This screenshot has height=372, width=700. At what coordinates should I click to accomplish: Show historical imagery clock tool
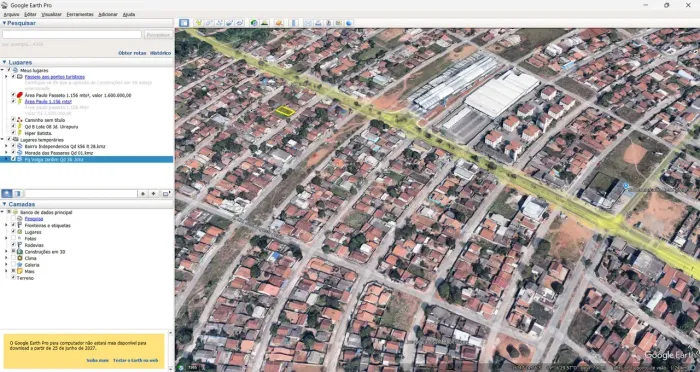coord(254,23)
